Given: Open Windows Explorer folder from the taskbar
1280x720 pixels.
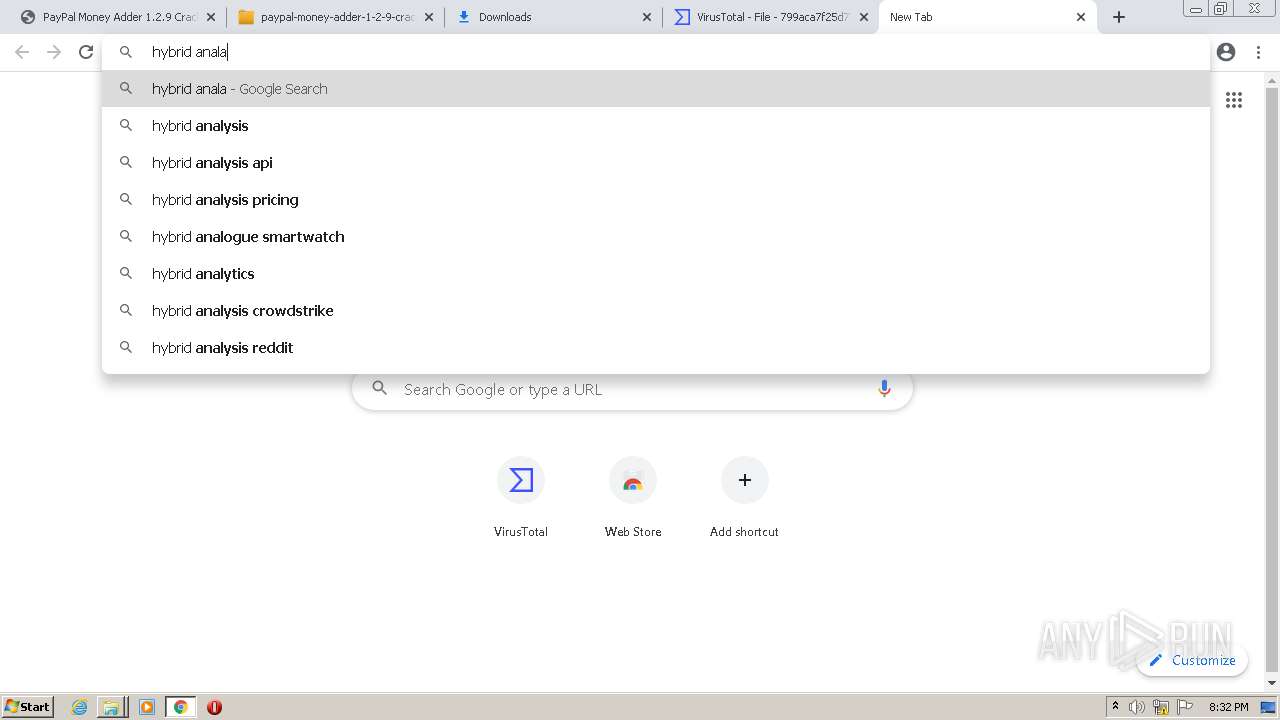Looking at the screenshot, I should point(111,707).
